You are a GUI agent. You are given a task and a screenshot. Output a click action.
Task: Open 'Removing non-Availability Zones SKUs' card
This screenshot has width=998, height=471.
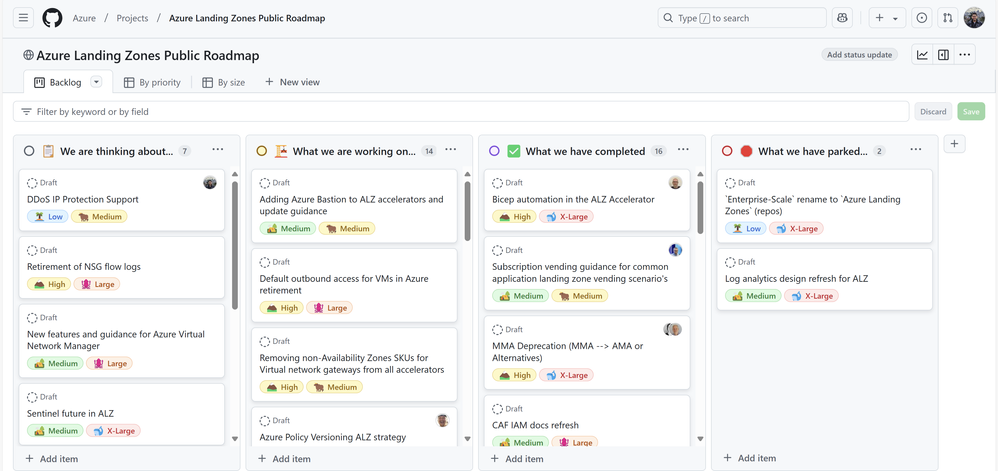[352, 363]
